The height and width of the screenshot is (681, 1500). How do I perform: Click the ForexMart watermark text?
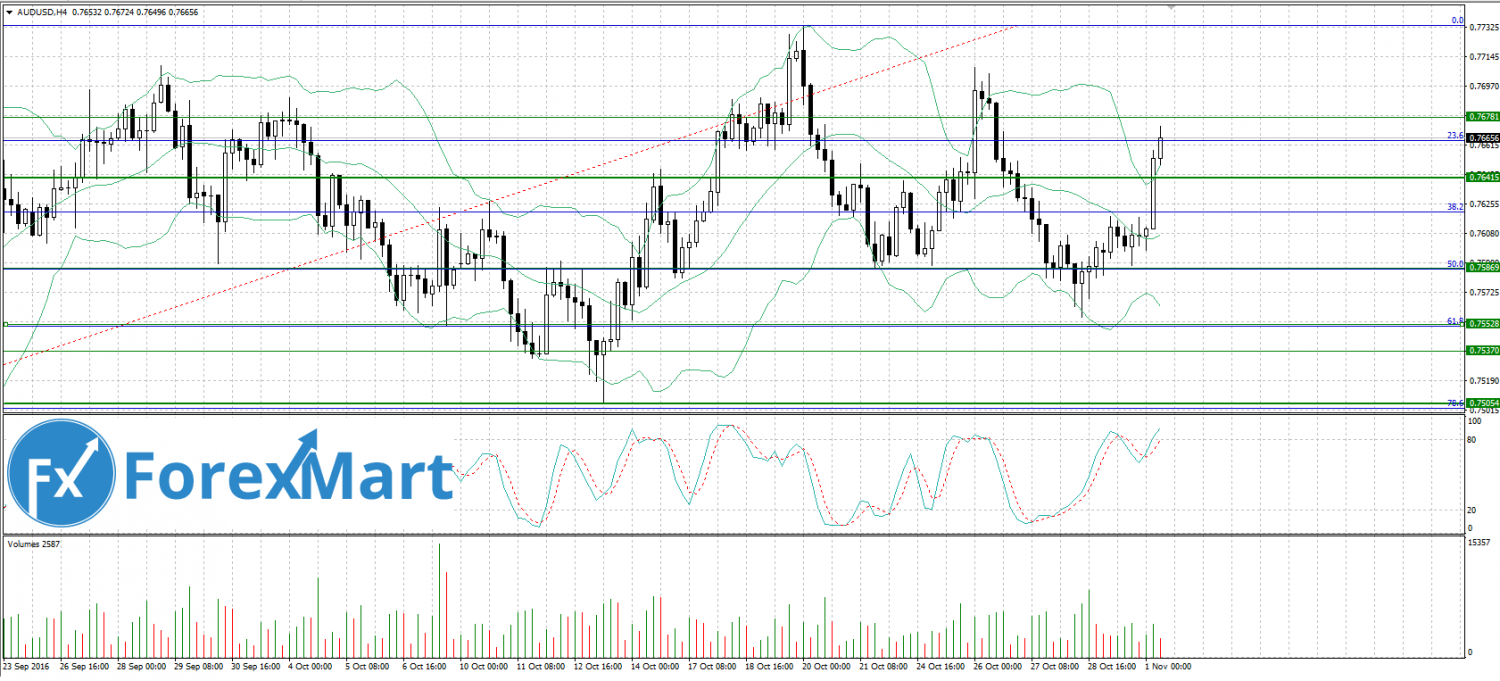(x=288, y=476)
